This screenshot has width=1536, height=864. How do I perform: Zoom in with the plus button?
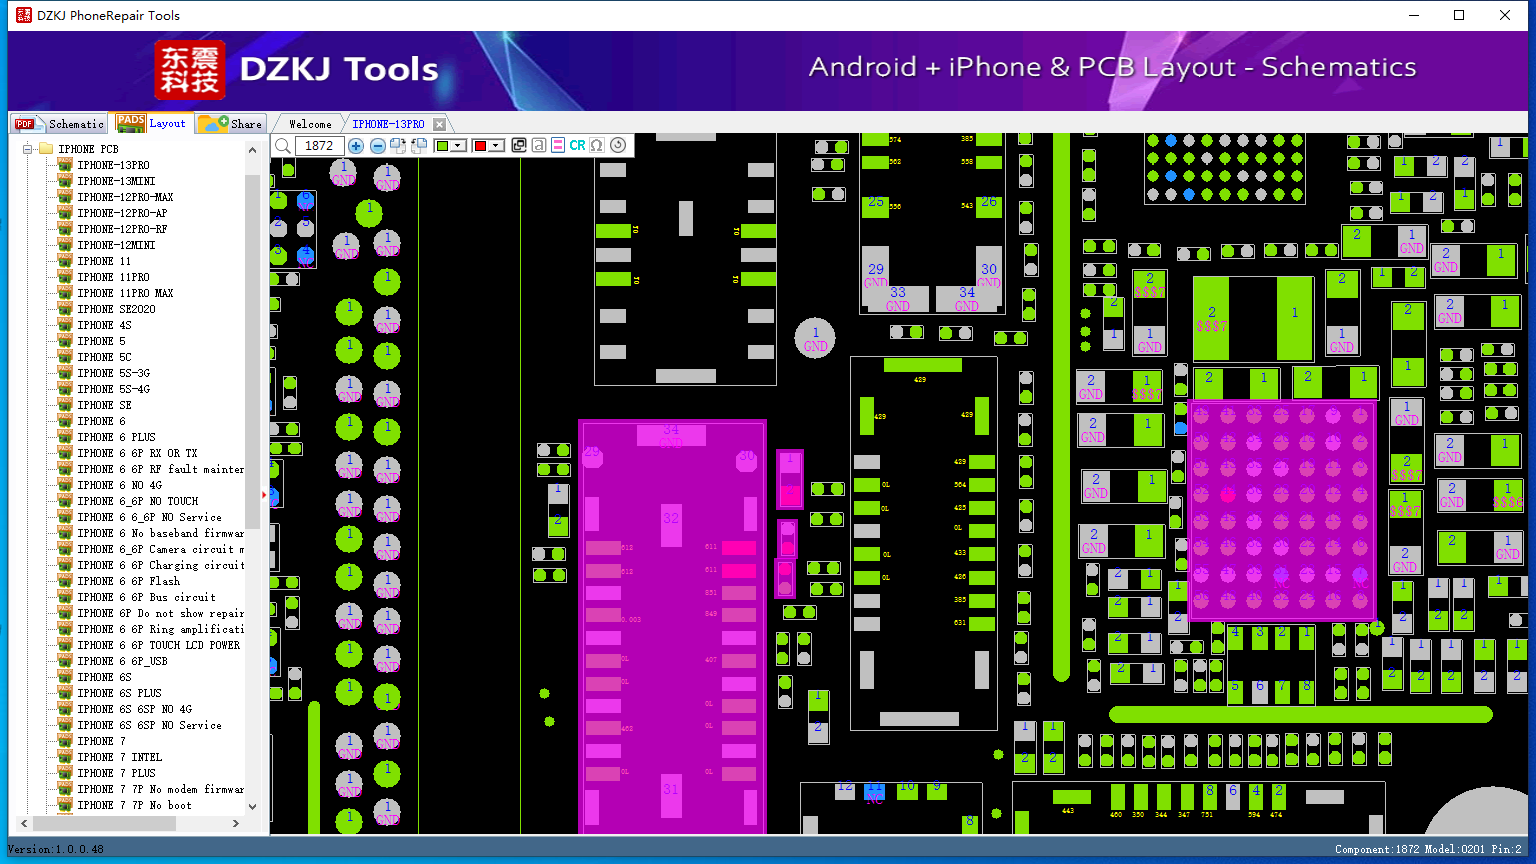coord(356,146)
